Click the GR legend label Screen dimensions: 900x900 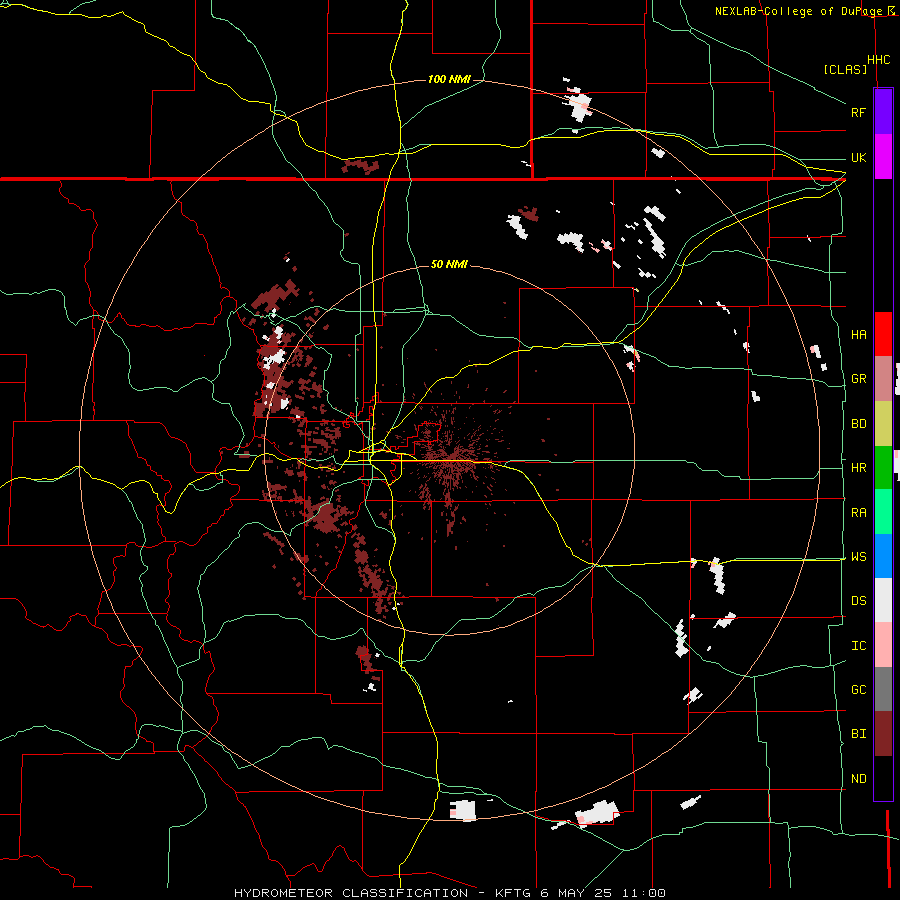coord(858,379)
